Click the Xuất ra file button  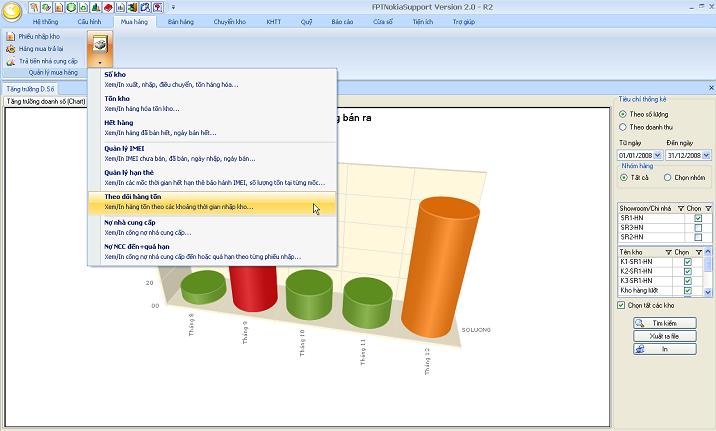click(x=665, y=336)
